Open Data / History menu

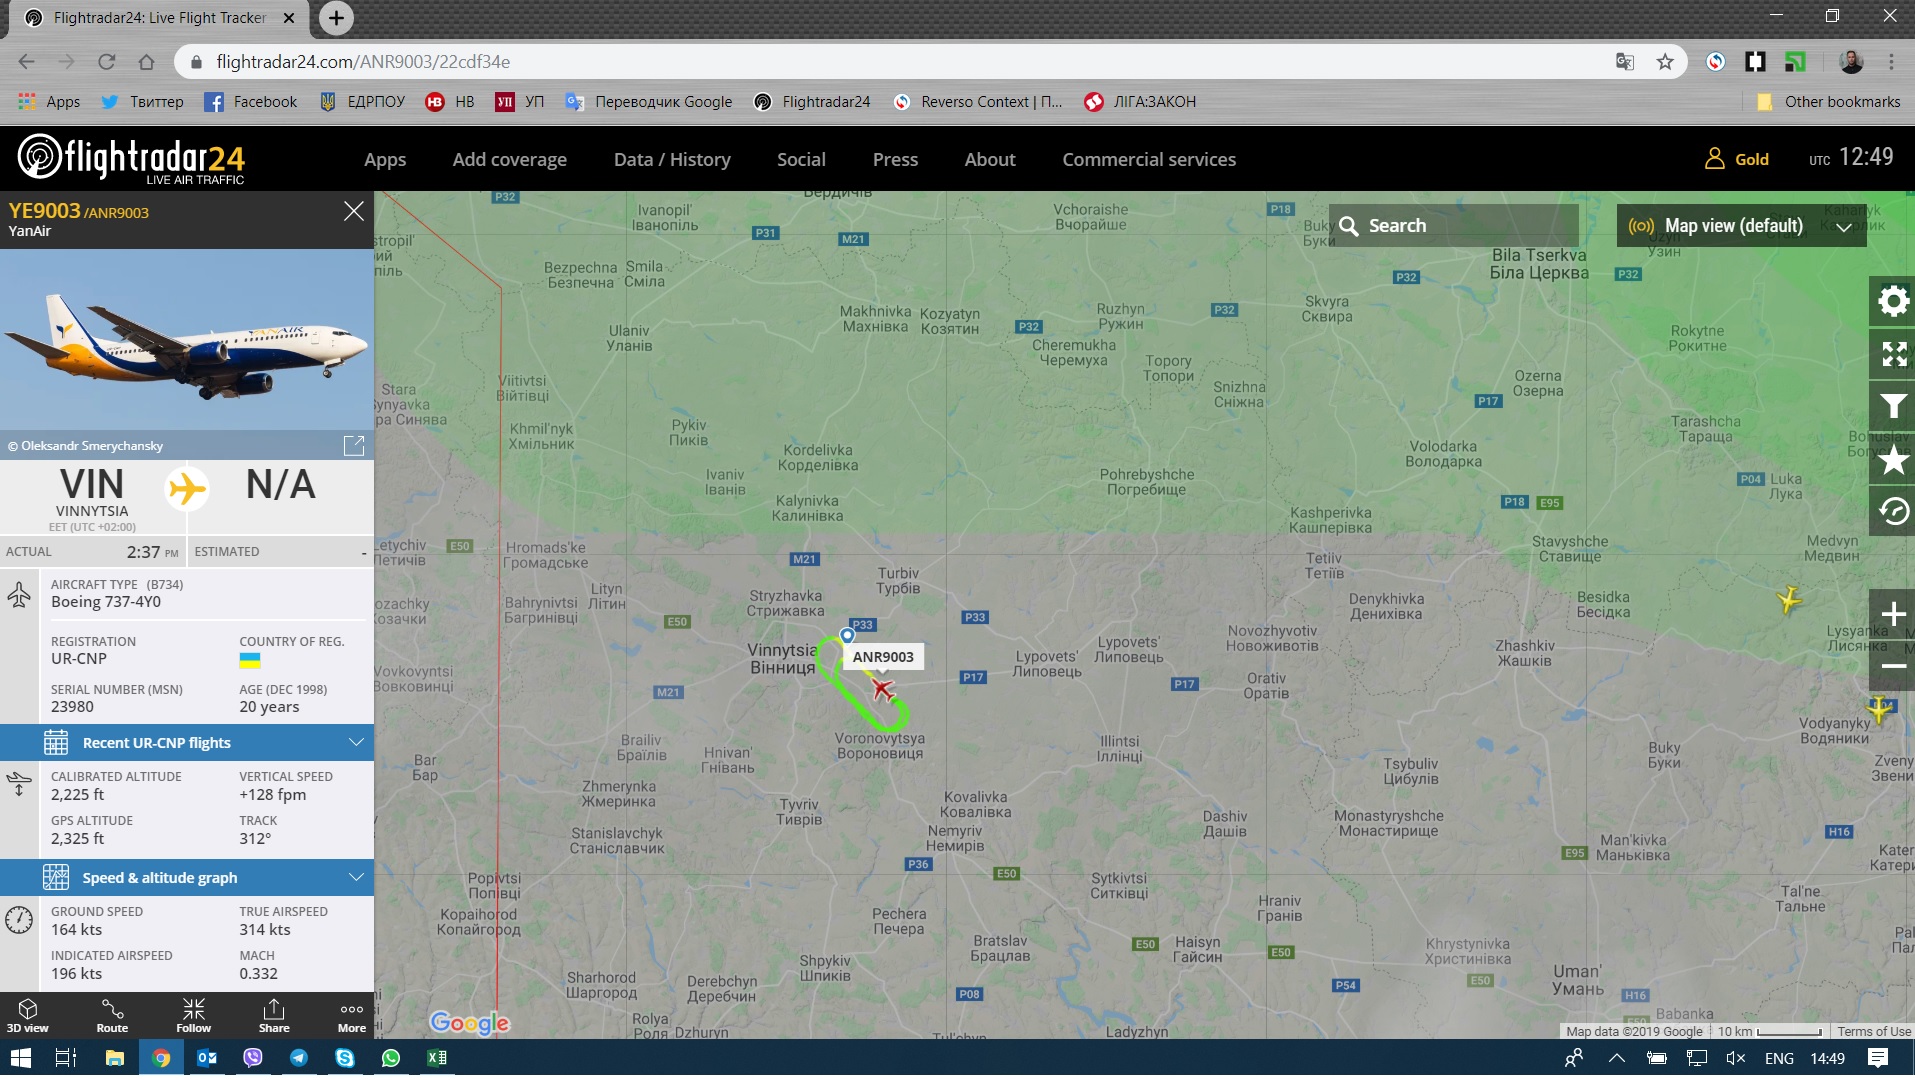pyautogui.click(x=671, y=160)
